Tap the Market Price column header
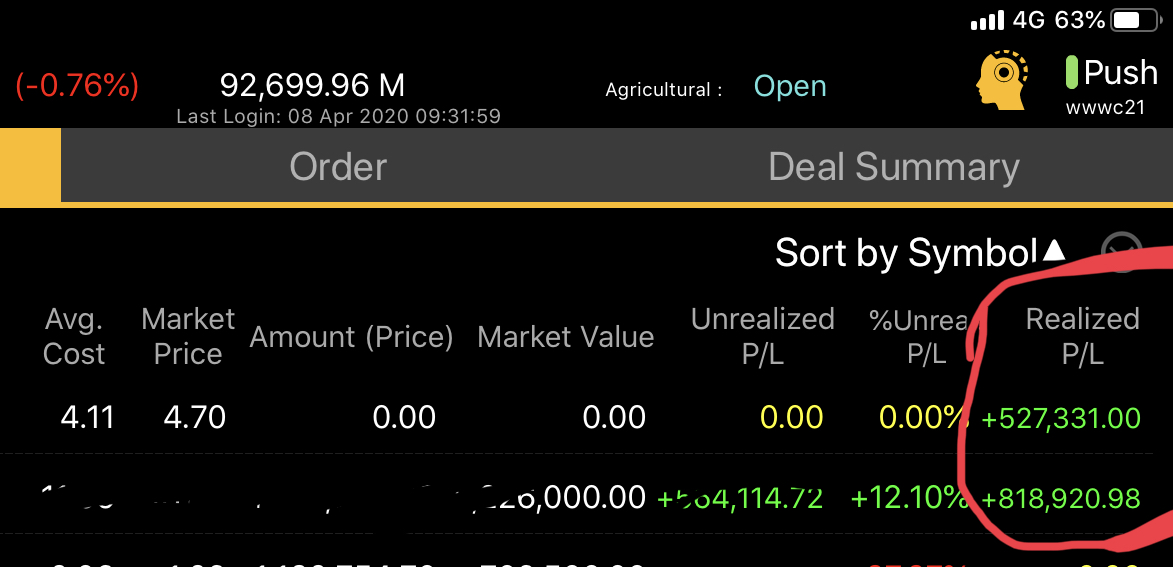Image resolution: width=1173 pixels, height=567 pixels. 188,337
